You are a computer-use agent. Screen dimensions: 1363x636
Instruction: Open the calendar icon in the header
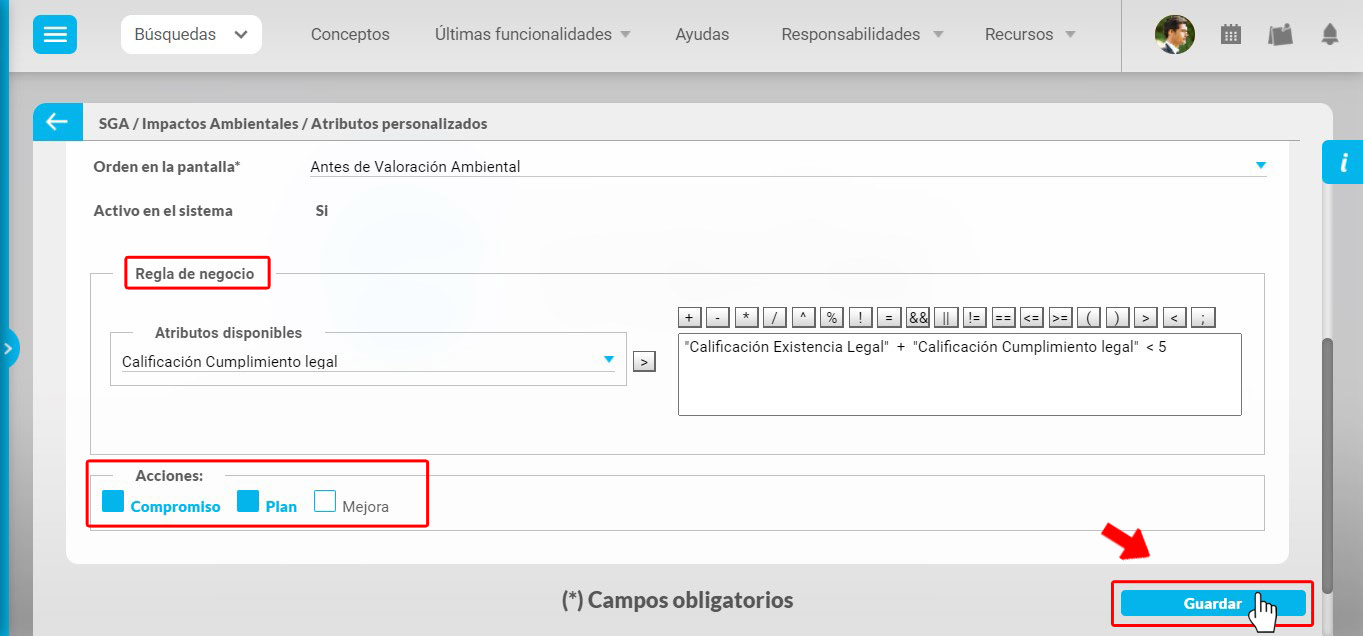[x=1231, y=34]
